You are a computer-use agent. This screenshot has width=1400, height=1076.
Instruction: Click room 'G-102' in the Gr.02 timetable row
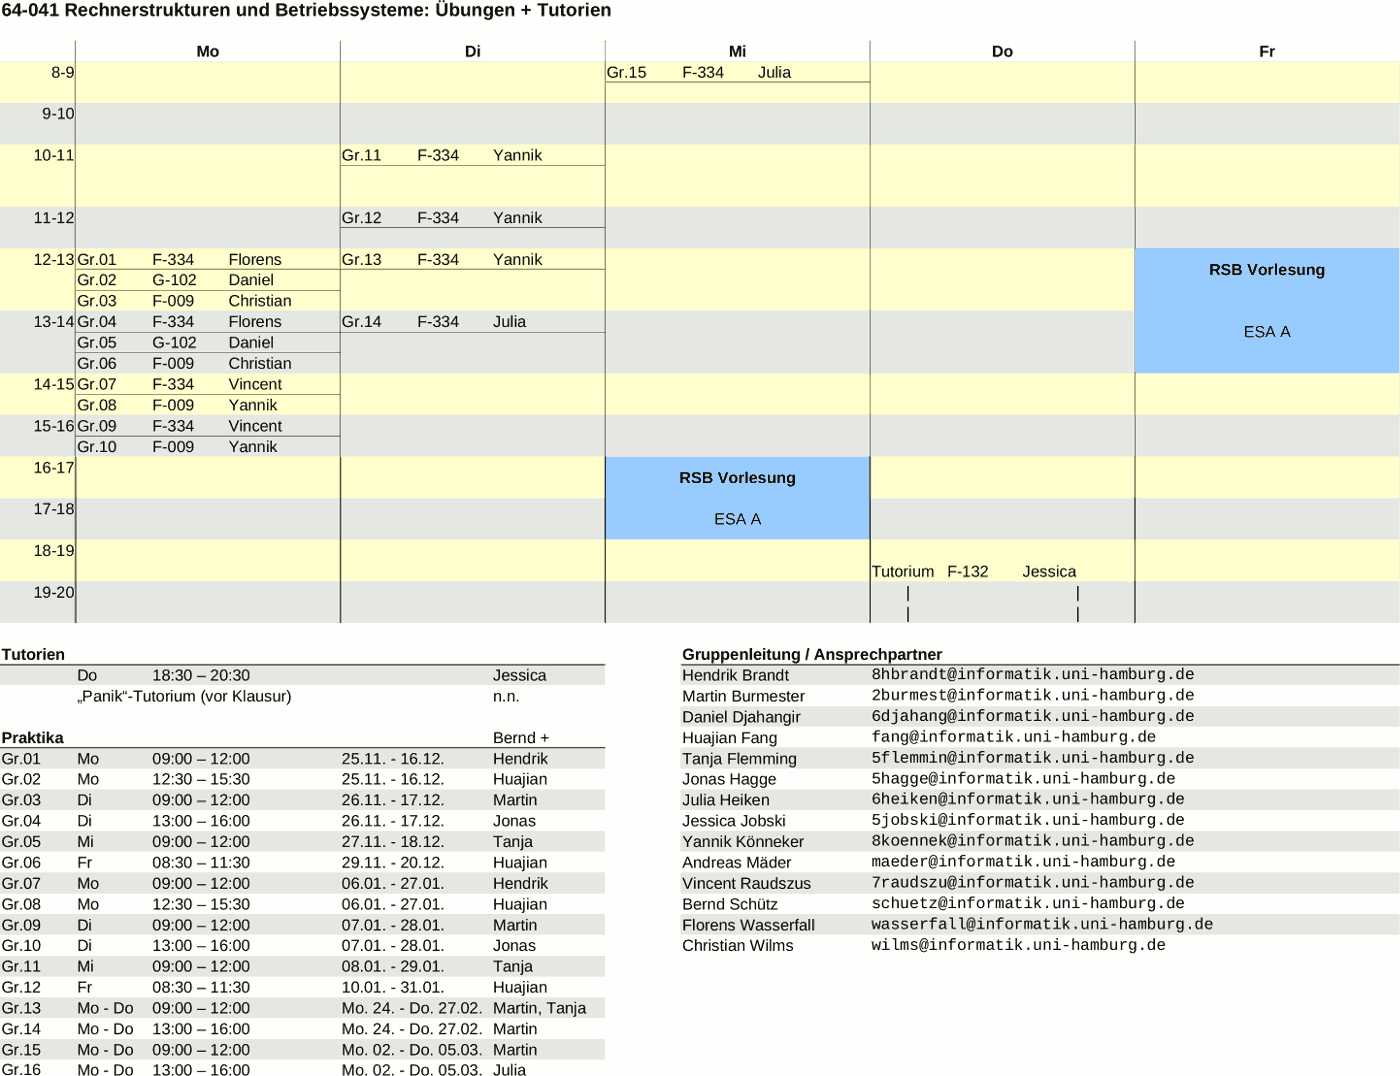point(174,280)
